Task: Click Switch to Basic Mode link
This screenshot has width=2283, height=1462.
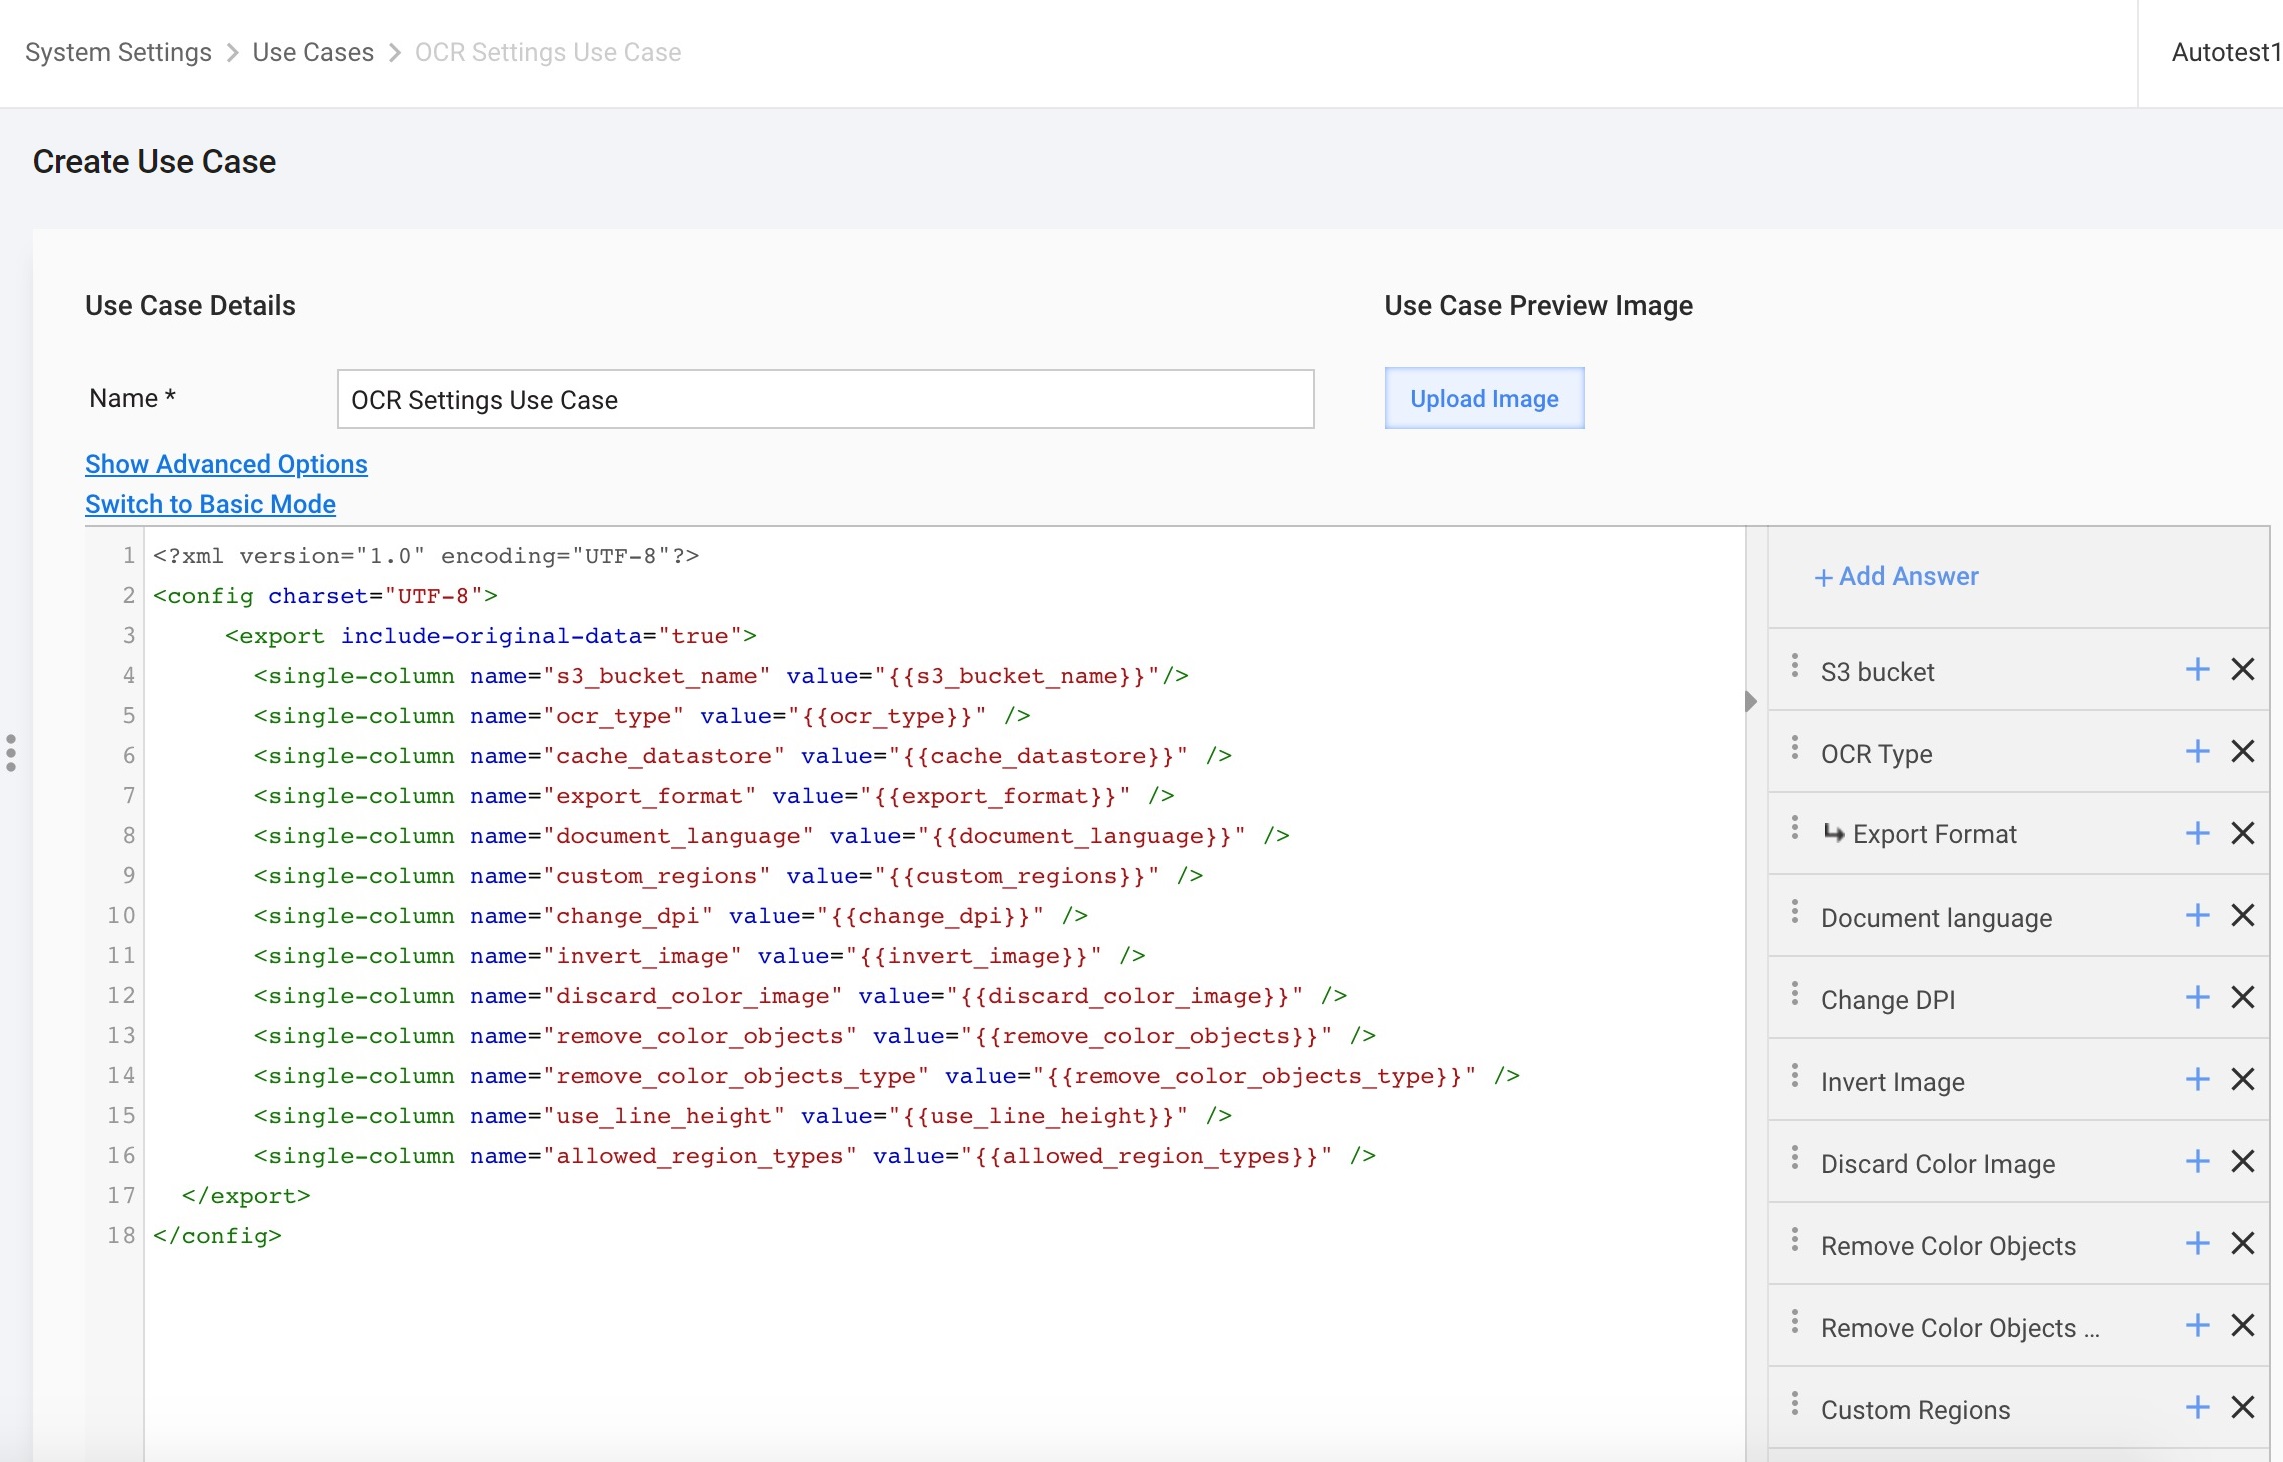Action: pos(210,504)
